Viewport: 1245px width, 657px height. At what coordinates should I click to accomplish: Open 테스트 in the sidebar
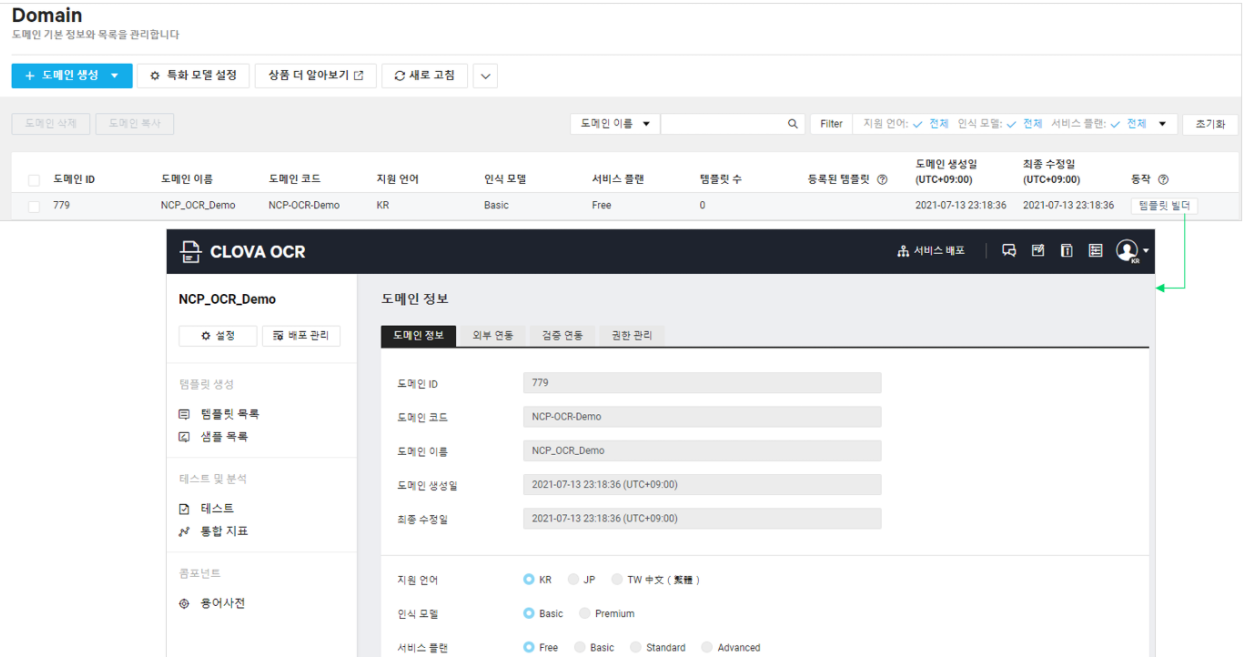click(x=206, y=509)
